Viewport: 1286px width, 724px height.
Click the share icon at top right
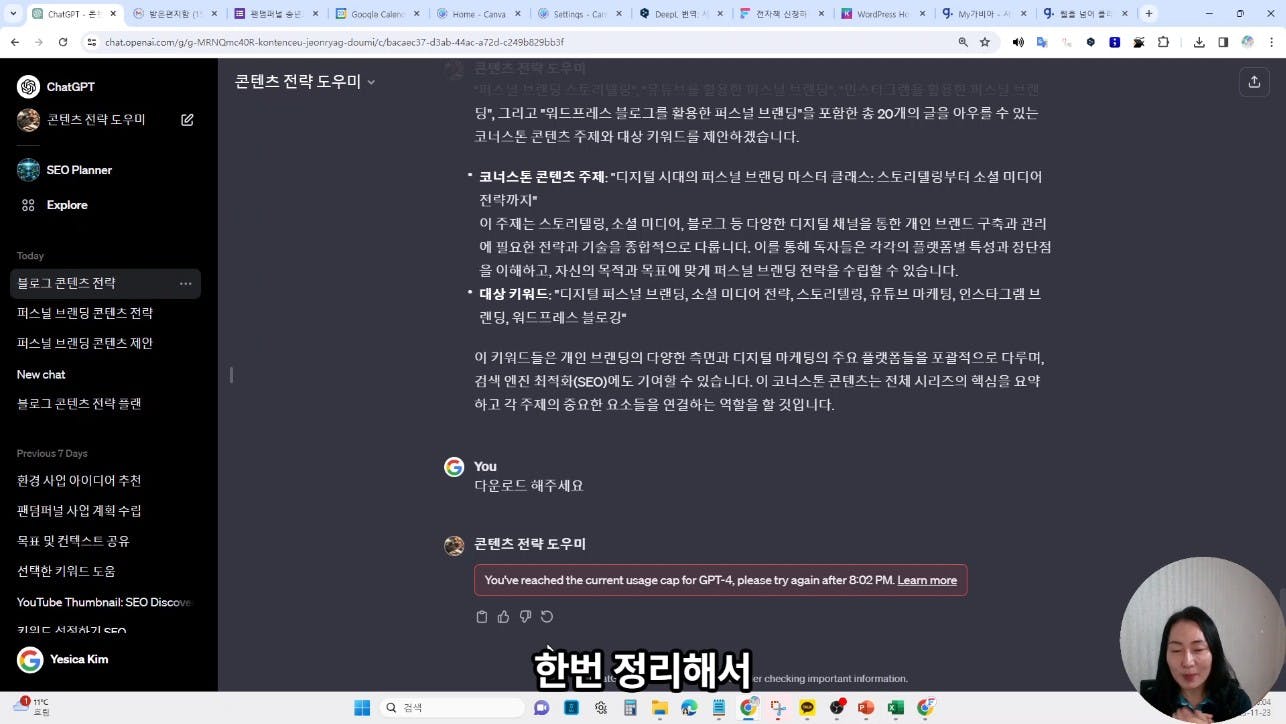1254,82
